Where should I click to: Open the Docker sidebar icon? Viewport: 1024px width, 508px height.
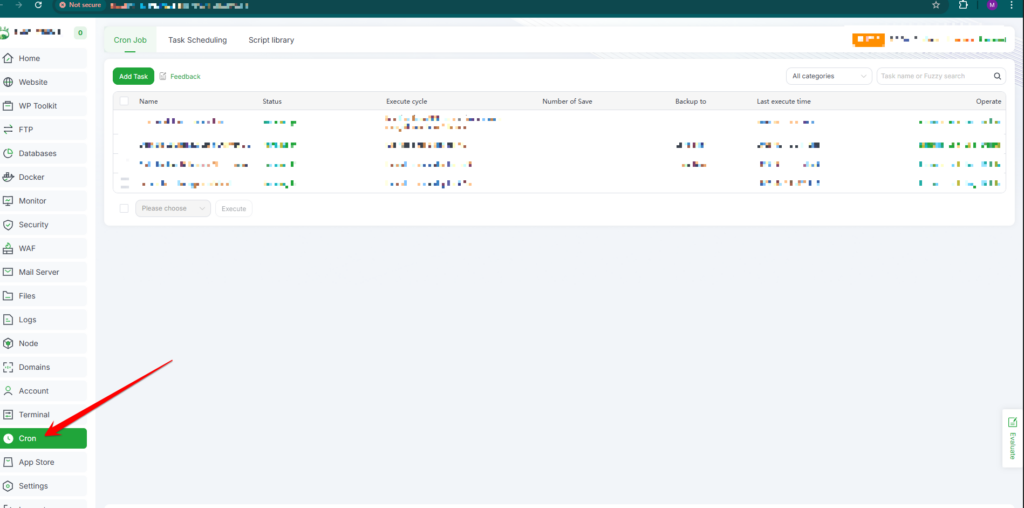pos(8,177)
